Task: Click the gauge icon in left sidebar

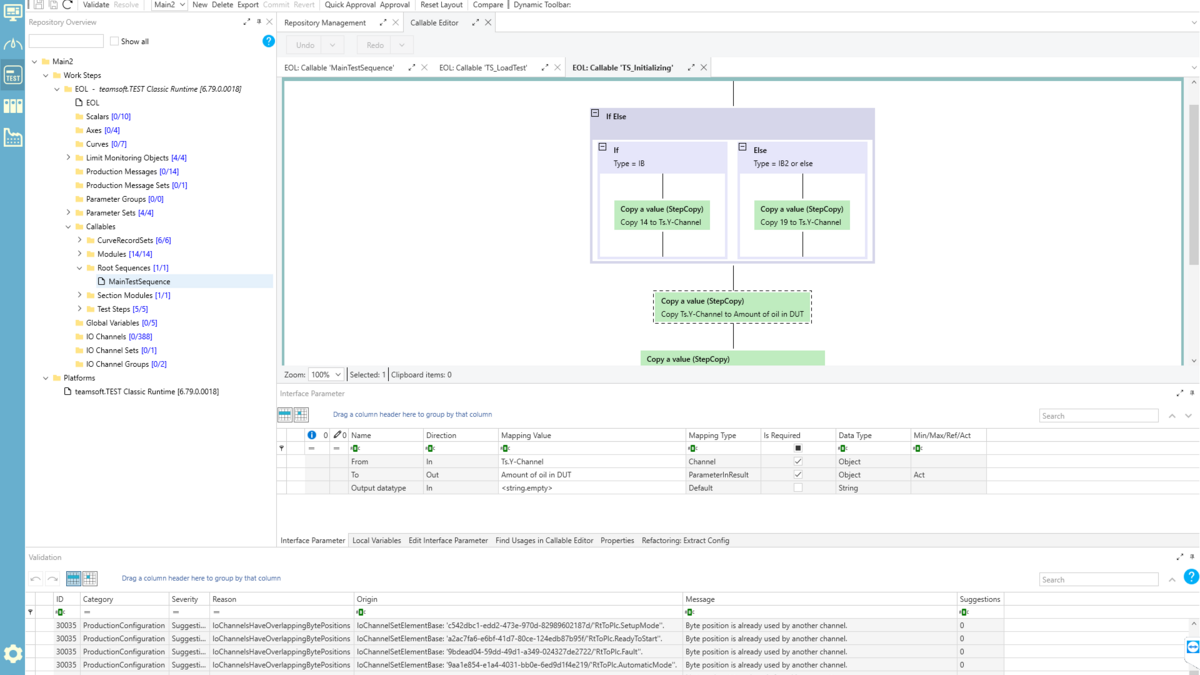Action: coord(12,44)
